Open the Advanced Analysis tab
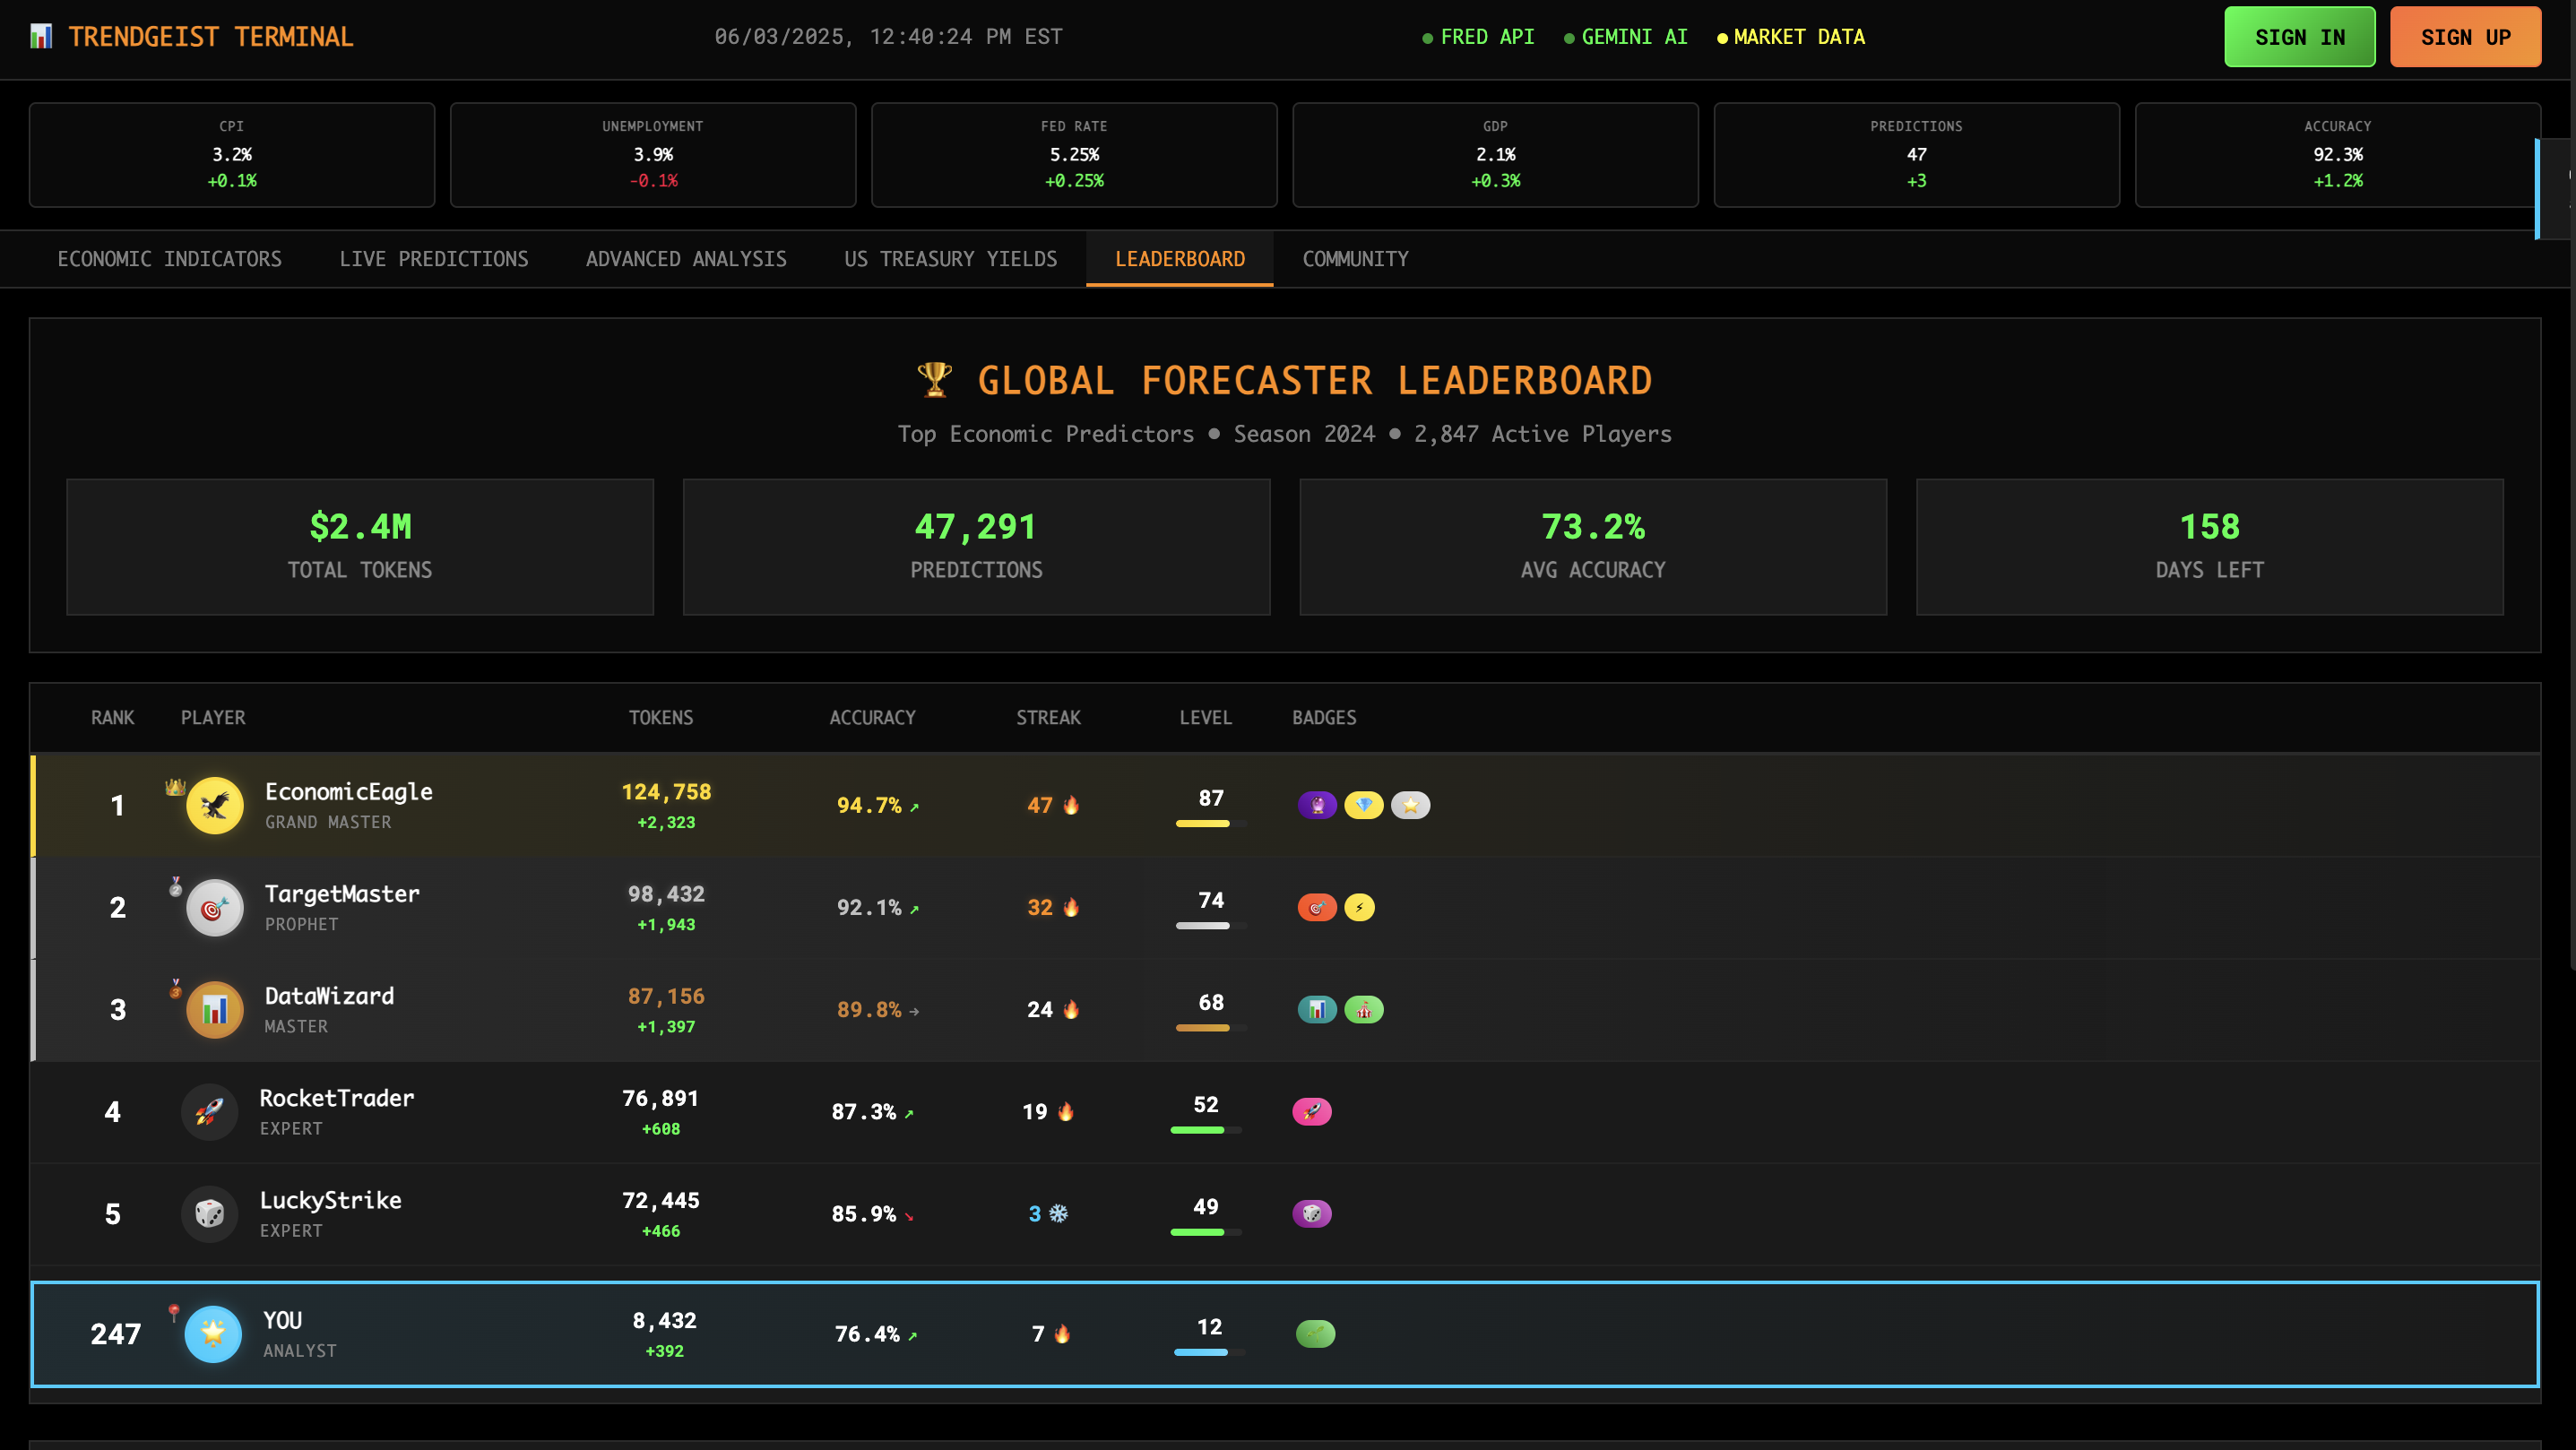 click(686, 259)
